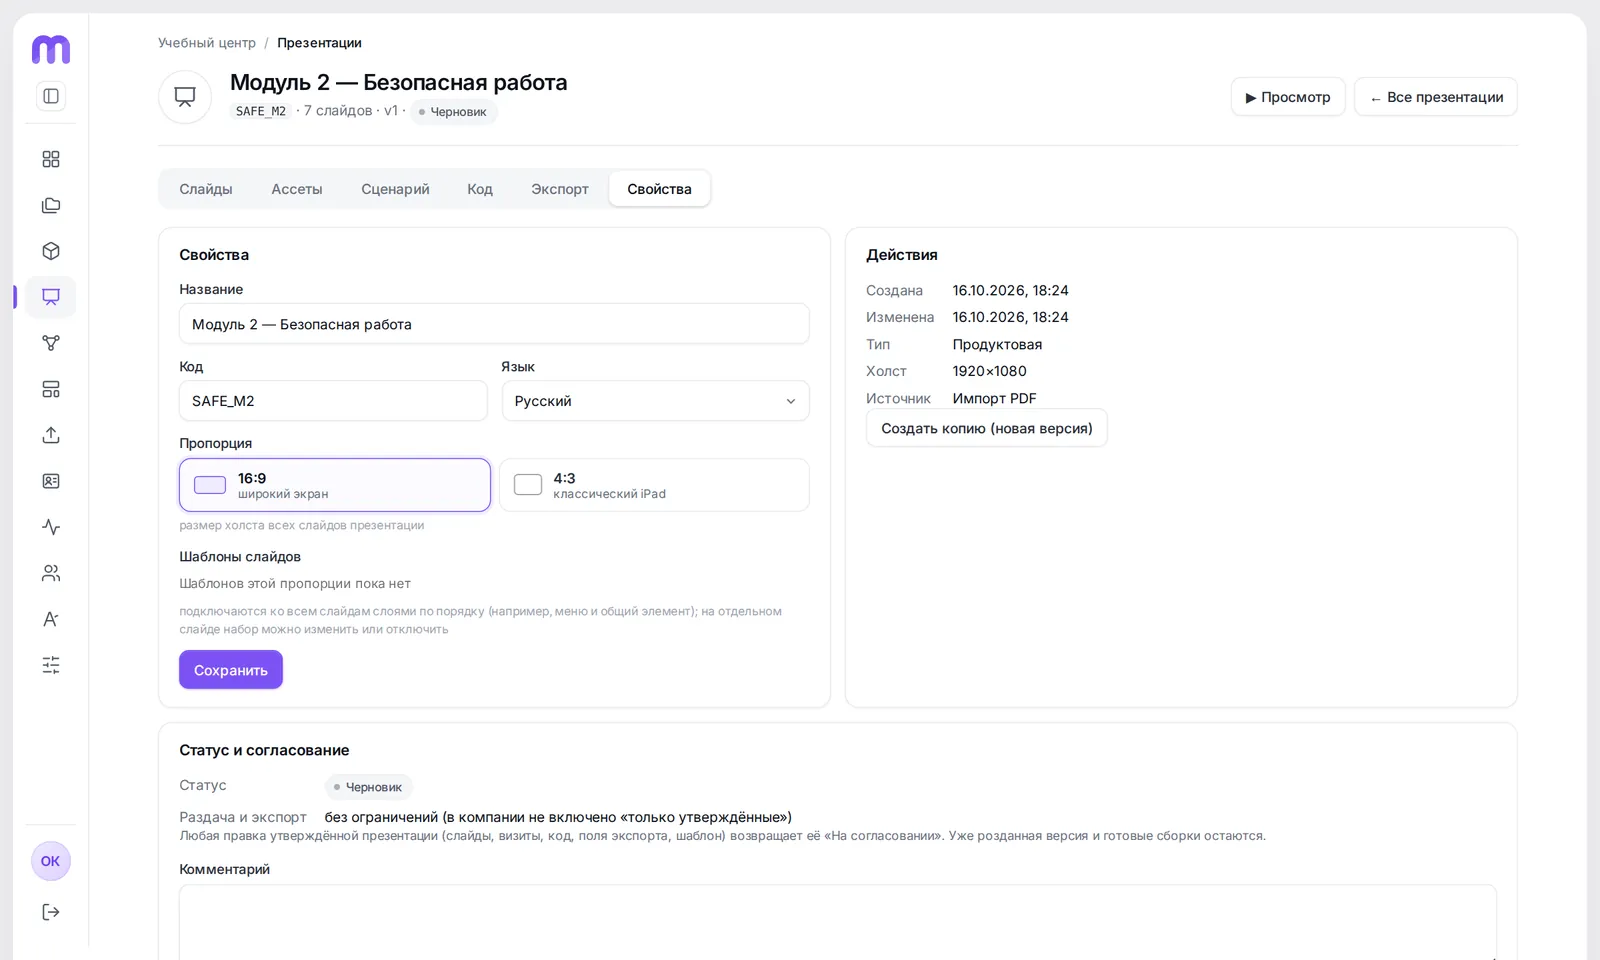Viewport: 1600px width, 960px height.
Task: Select the 4:3 classic iPad proportion
Action: click(654, 485)
